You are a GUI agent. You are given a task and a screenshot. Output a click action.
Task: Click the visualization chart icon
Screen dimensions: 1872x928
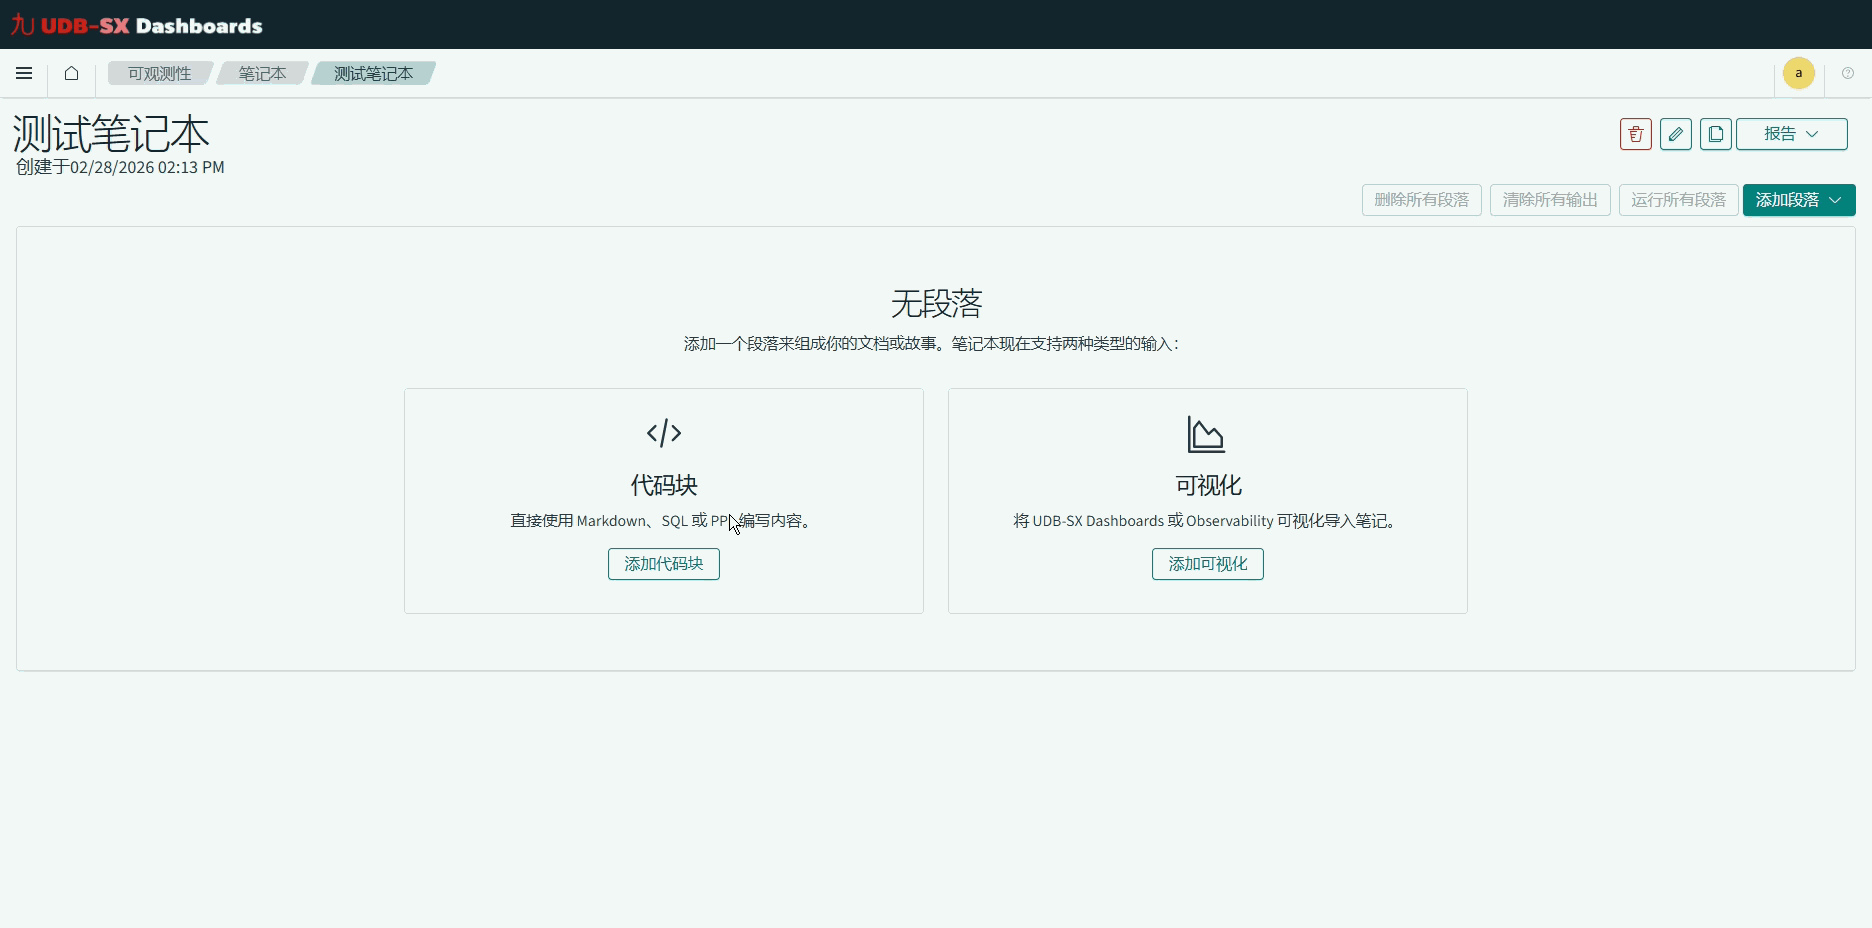pyautogui.click(x=1206, y=433)
